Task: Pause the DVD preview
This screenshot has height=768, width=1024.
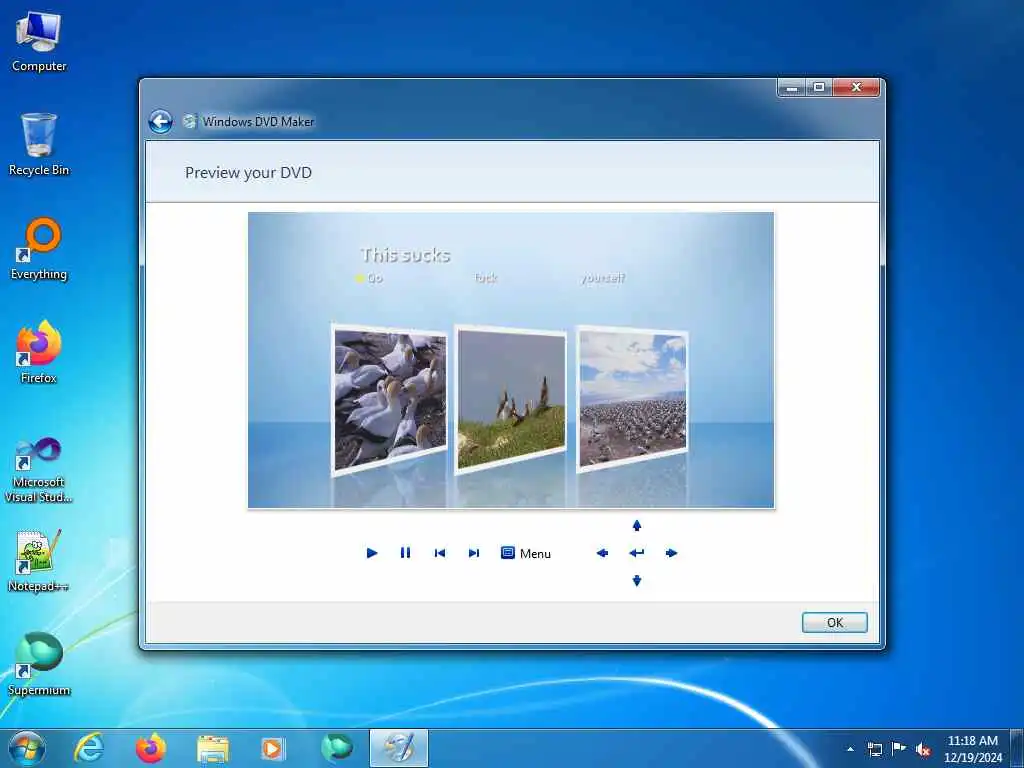Action: [x=406, y=553]
